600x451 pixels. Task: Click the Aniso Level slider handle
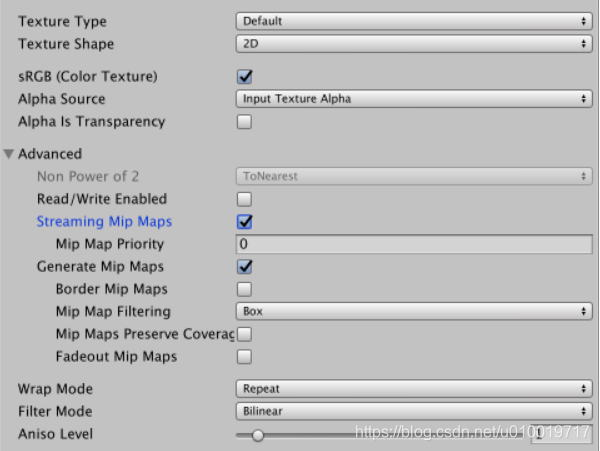pos(258,435)
